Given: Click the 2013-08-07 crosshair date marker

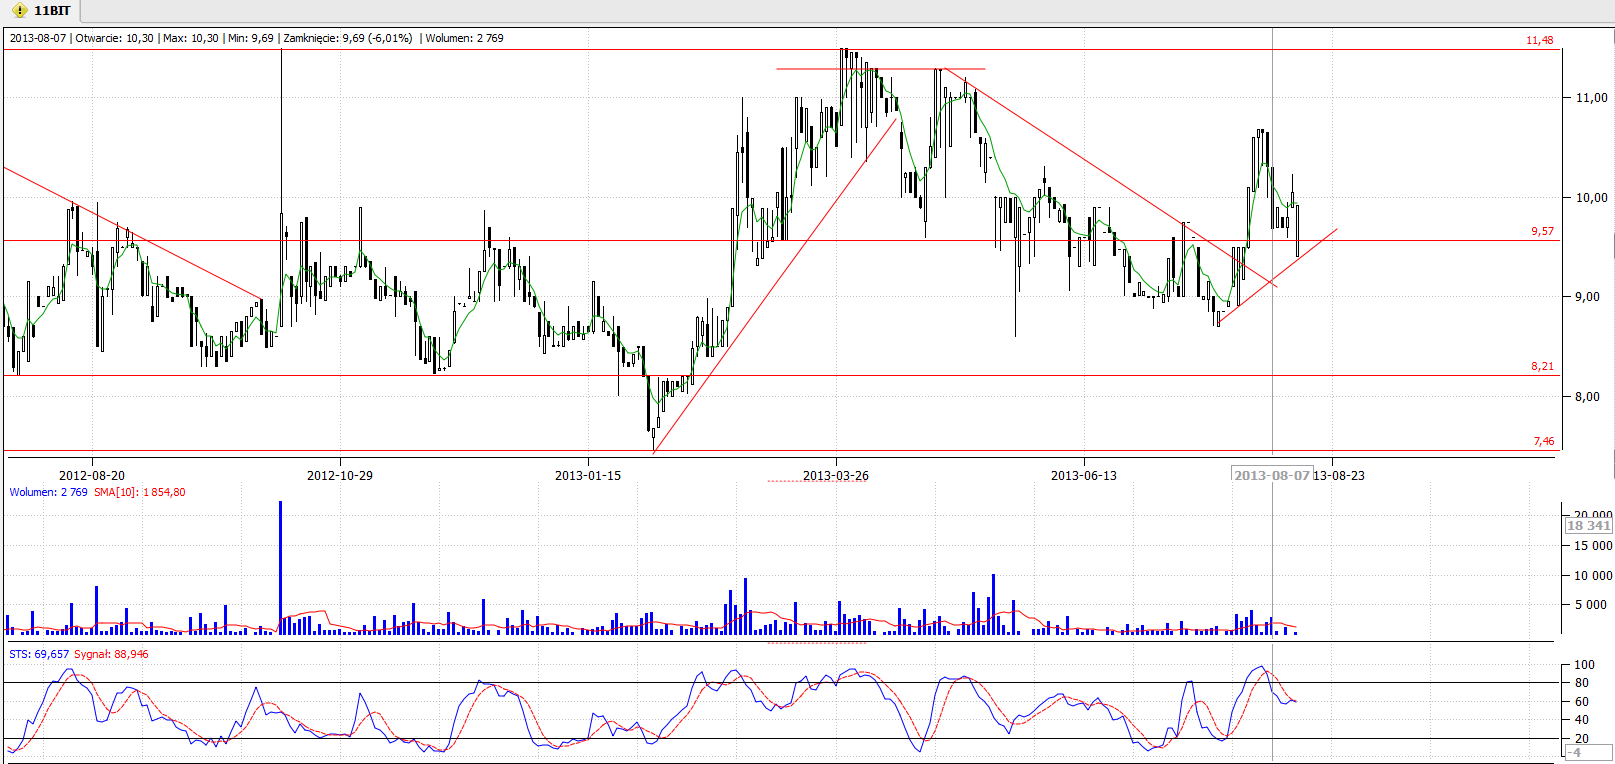Looking at the screenshot, I should pyautogui.click(x=1271, y=475).
